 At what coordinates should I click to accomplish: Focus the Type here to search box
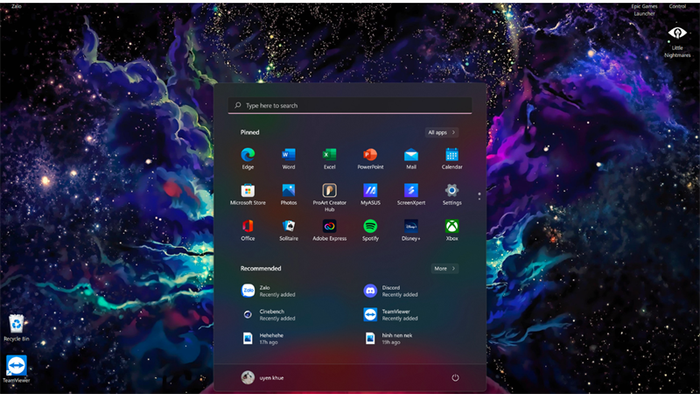[x=350, y=106]
